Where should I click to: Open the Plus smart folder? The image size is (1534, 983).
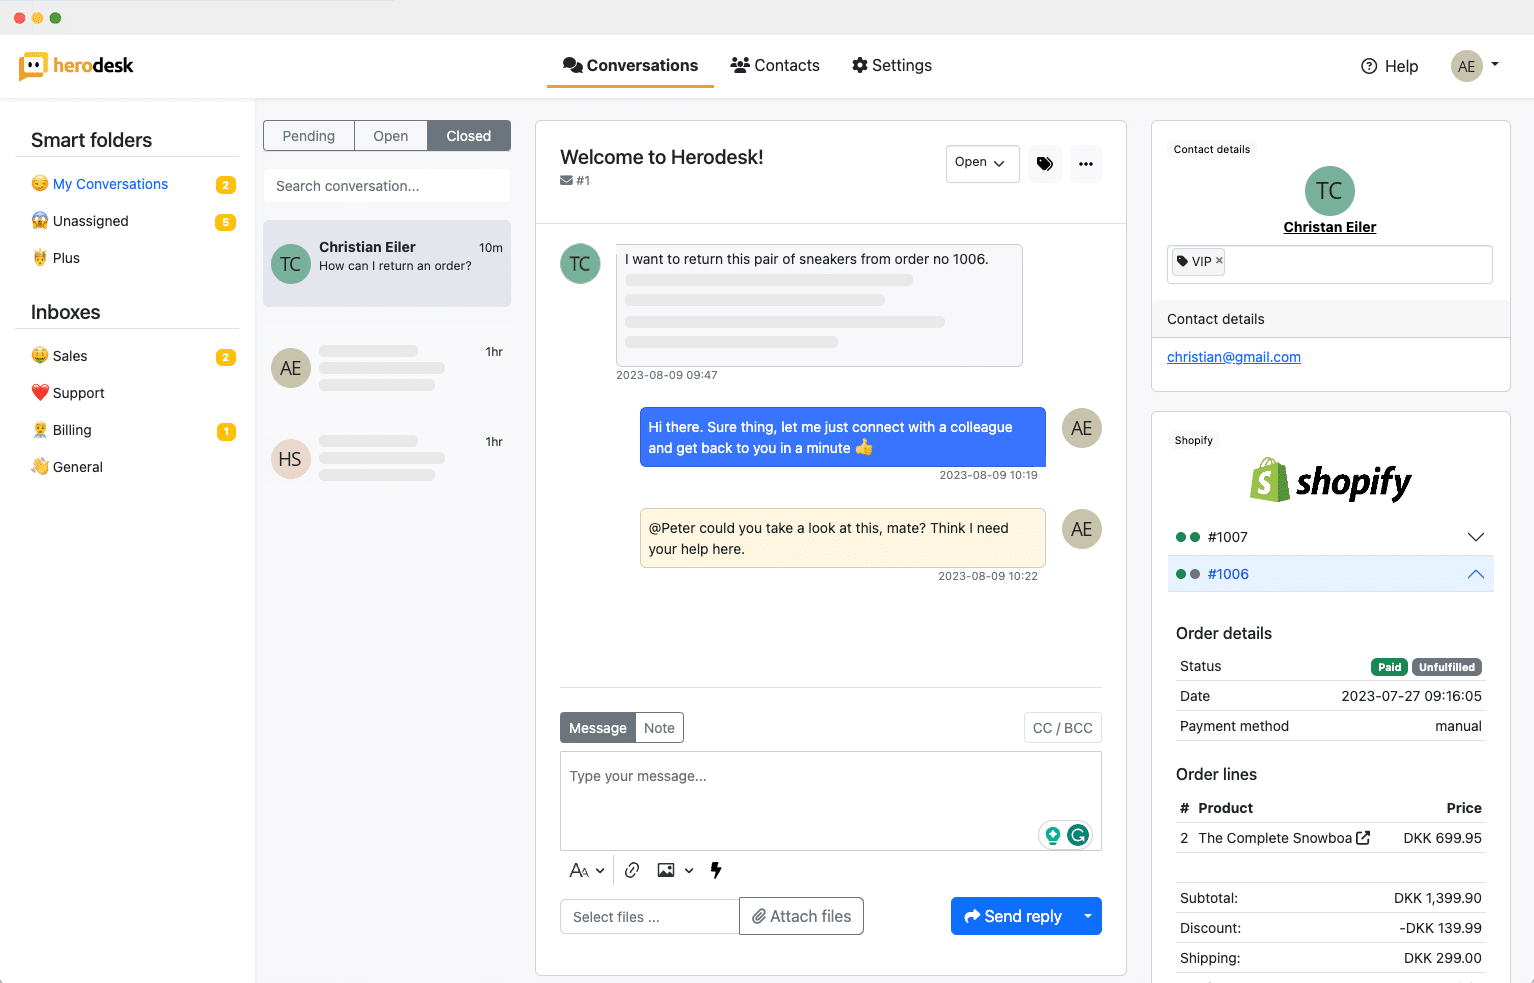click(x=66, y=258)
